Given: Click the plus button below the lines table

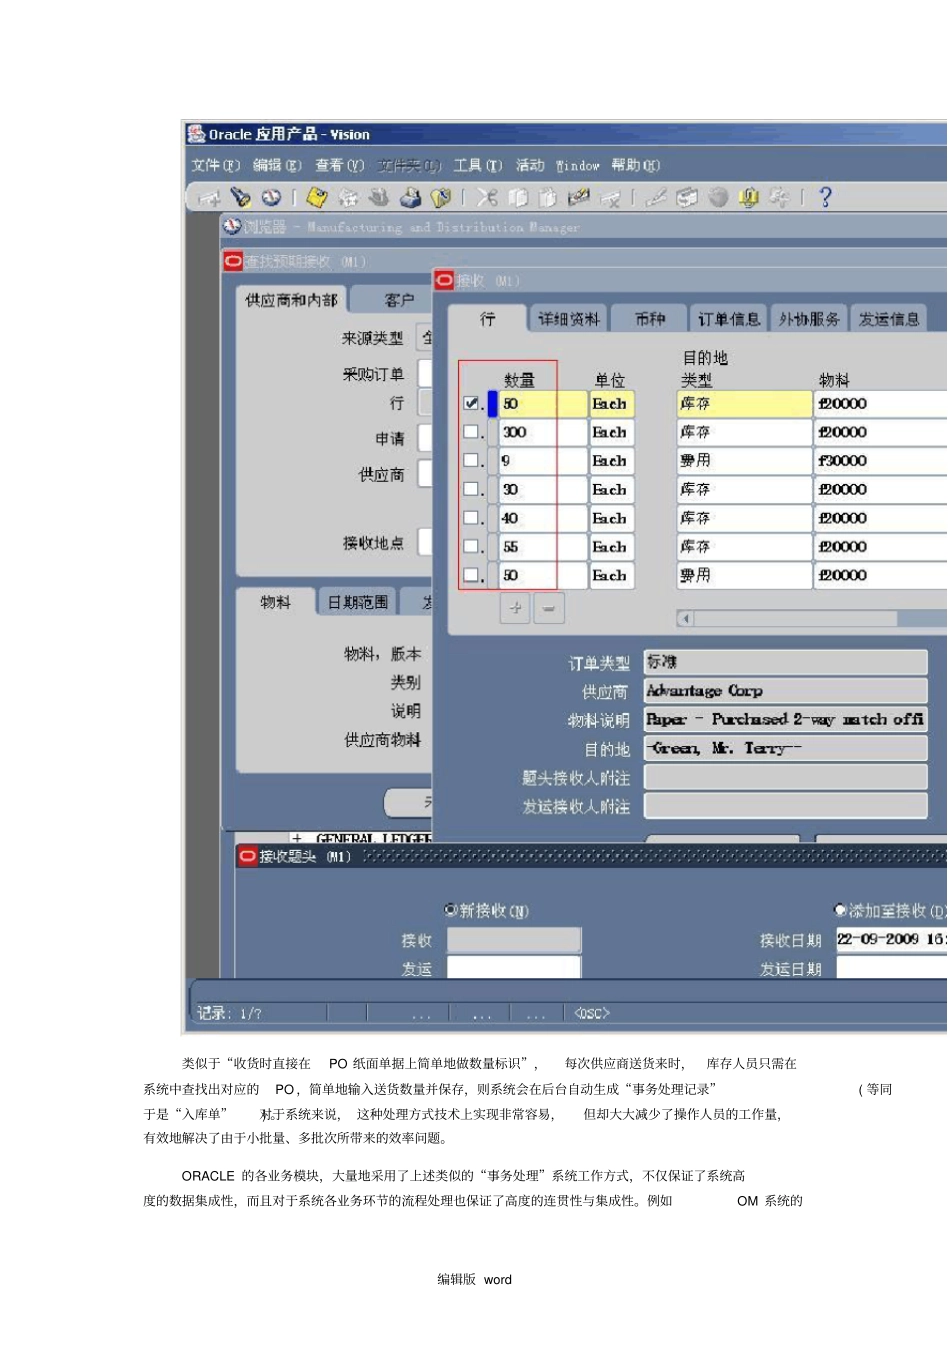Looking at the screenshot, I should coord(516,607).
